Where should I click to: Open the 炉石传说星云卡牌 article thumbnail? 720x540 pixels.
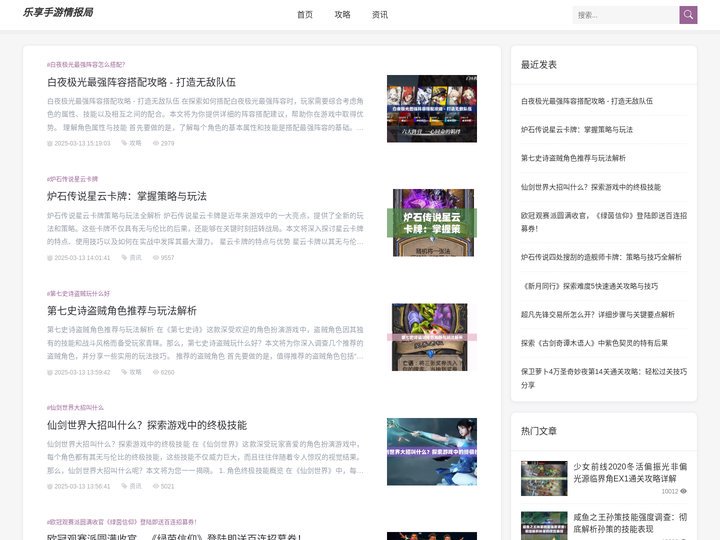pyautogui.click(x=432, y=223)
